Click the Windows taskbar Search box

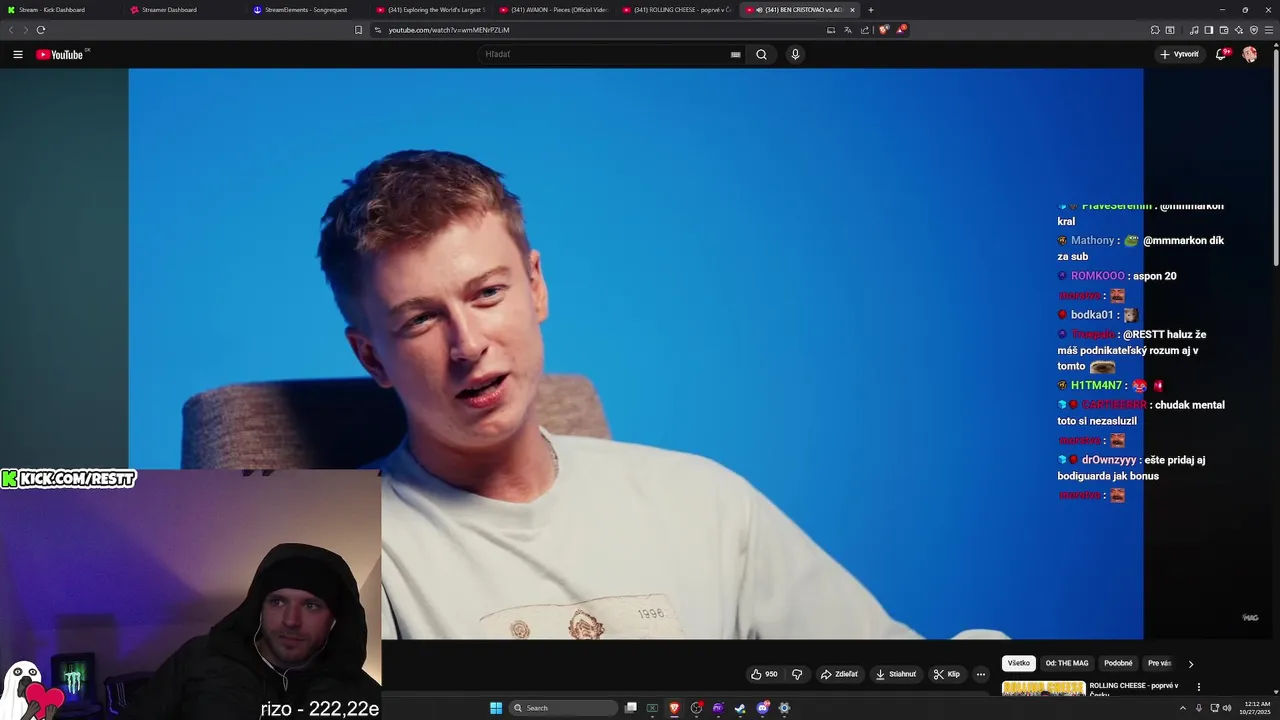(563, 708)
